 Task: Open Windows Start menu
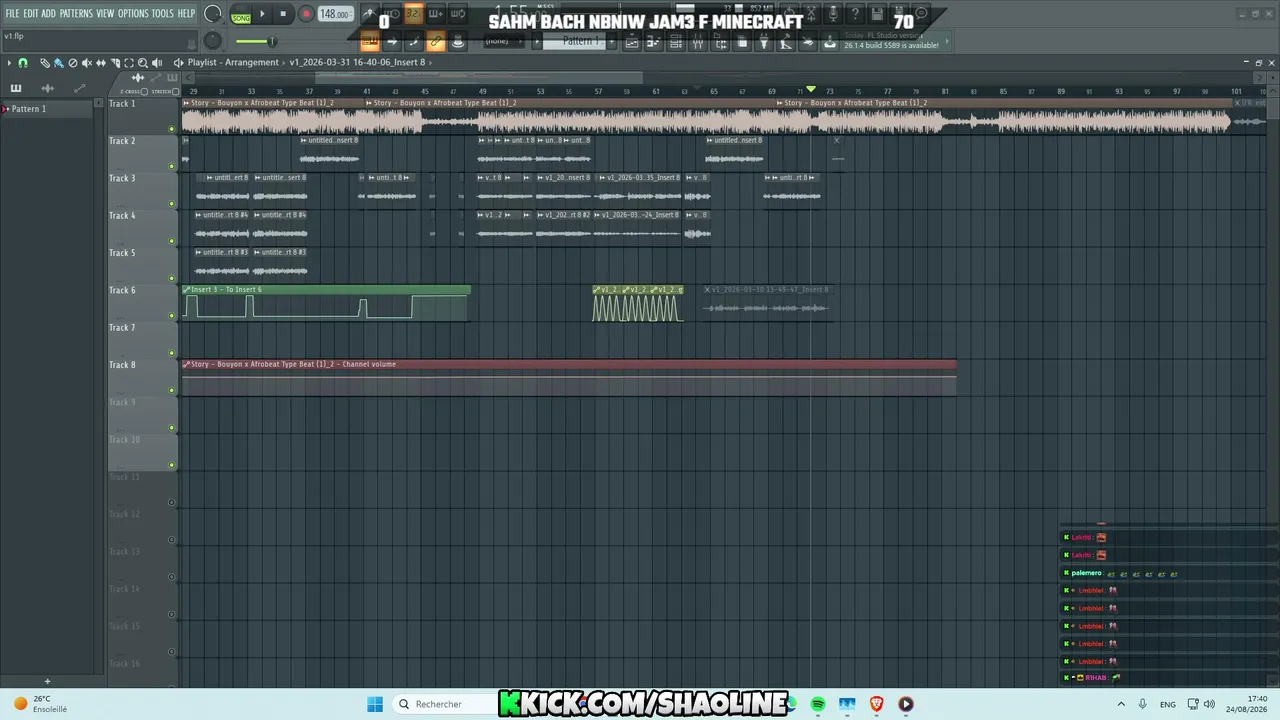[375, 704]
